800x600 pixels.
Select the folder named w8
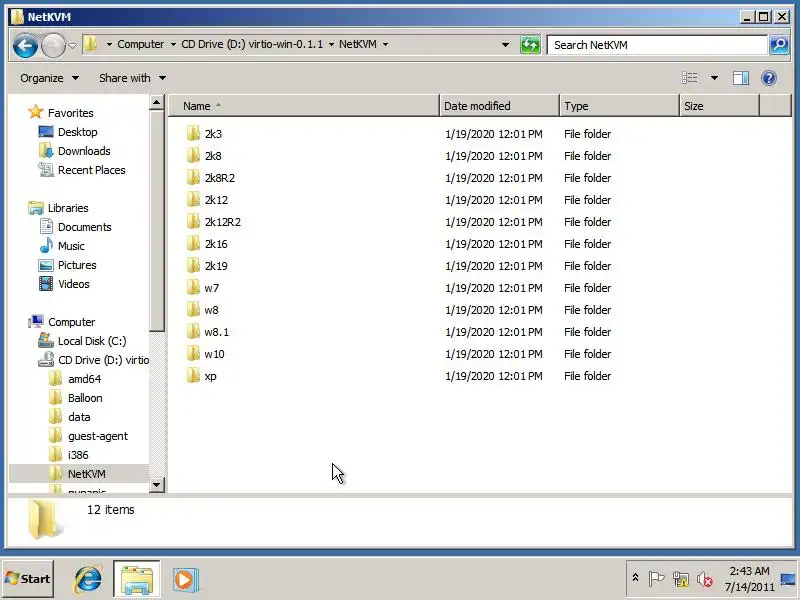pos(212,310)
